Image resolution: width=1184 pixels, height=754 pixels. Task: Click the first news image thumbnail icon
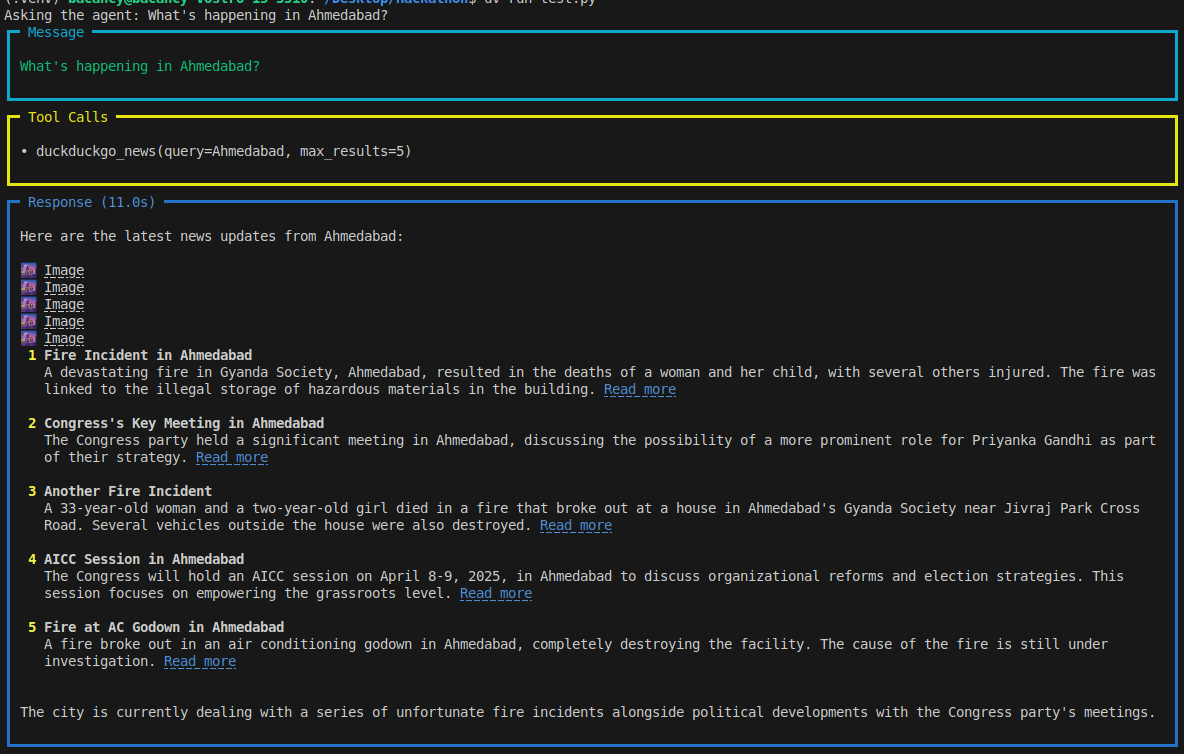coord(28,269)
